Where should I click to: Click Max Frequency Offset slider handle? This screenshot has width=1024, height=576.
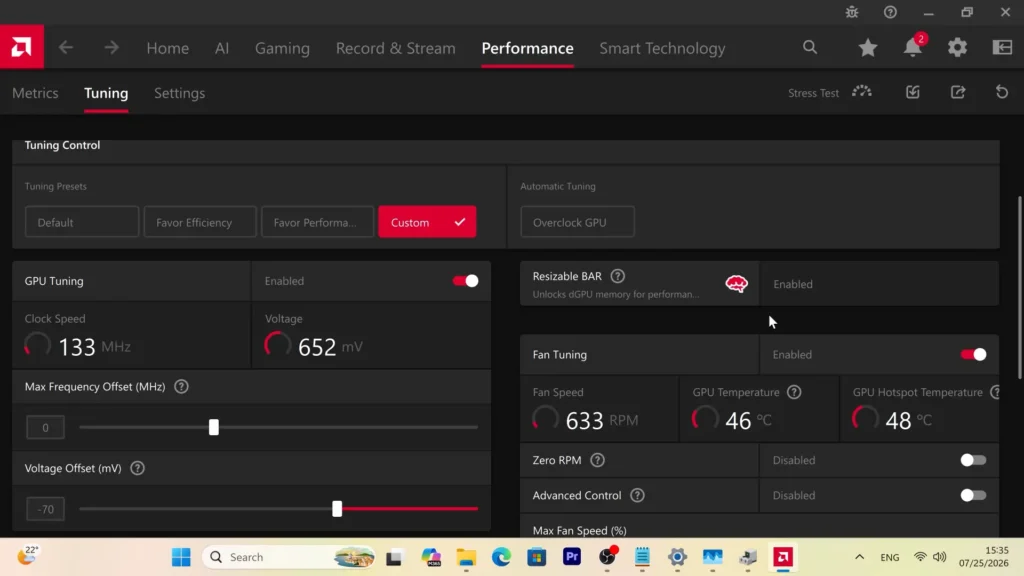214,427
